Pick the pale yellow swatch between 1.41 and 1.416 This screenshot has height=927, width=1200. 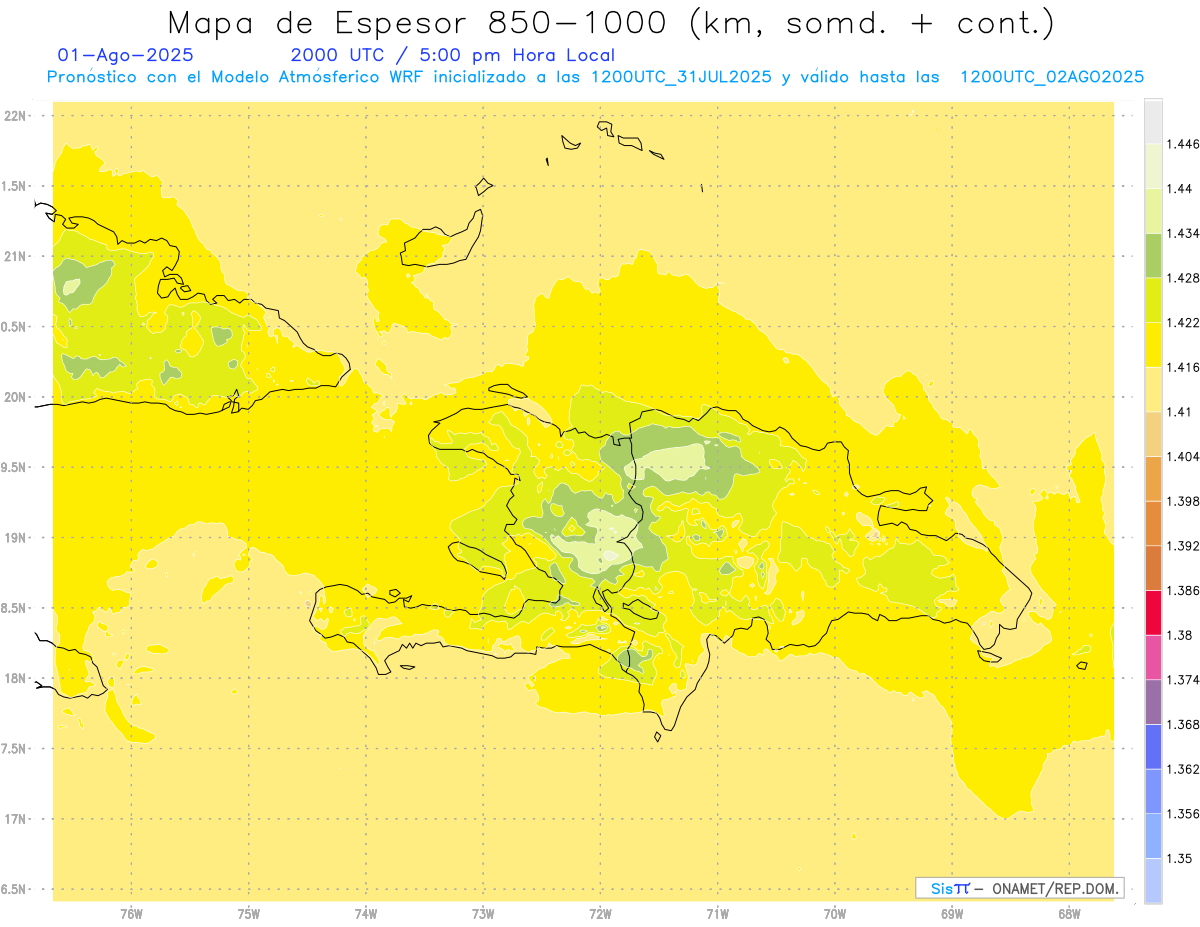pyautogui.click(x=1153, y=389)
